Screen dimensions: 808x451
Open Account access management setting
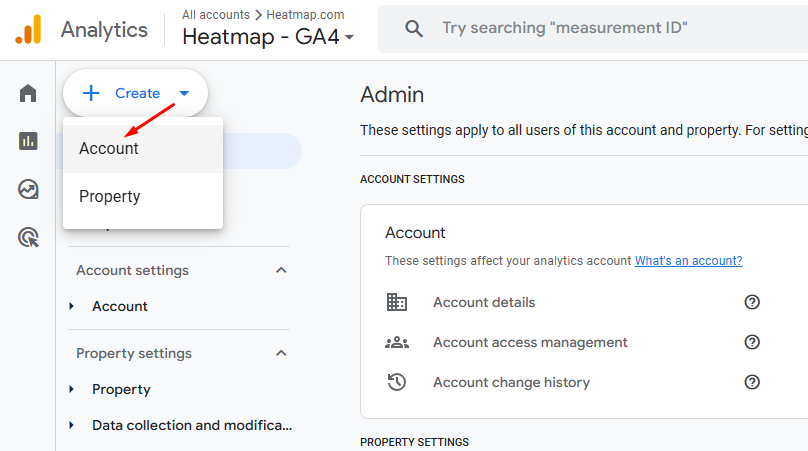point(530,342)
